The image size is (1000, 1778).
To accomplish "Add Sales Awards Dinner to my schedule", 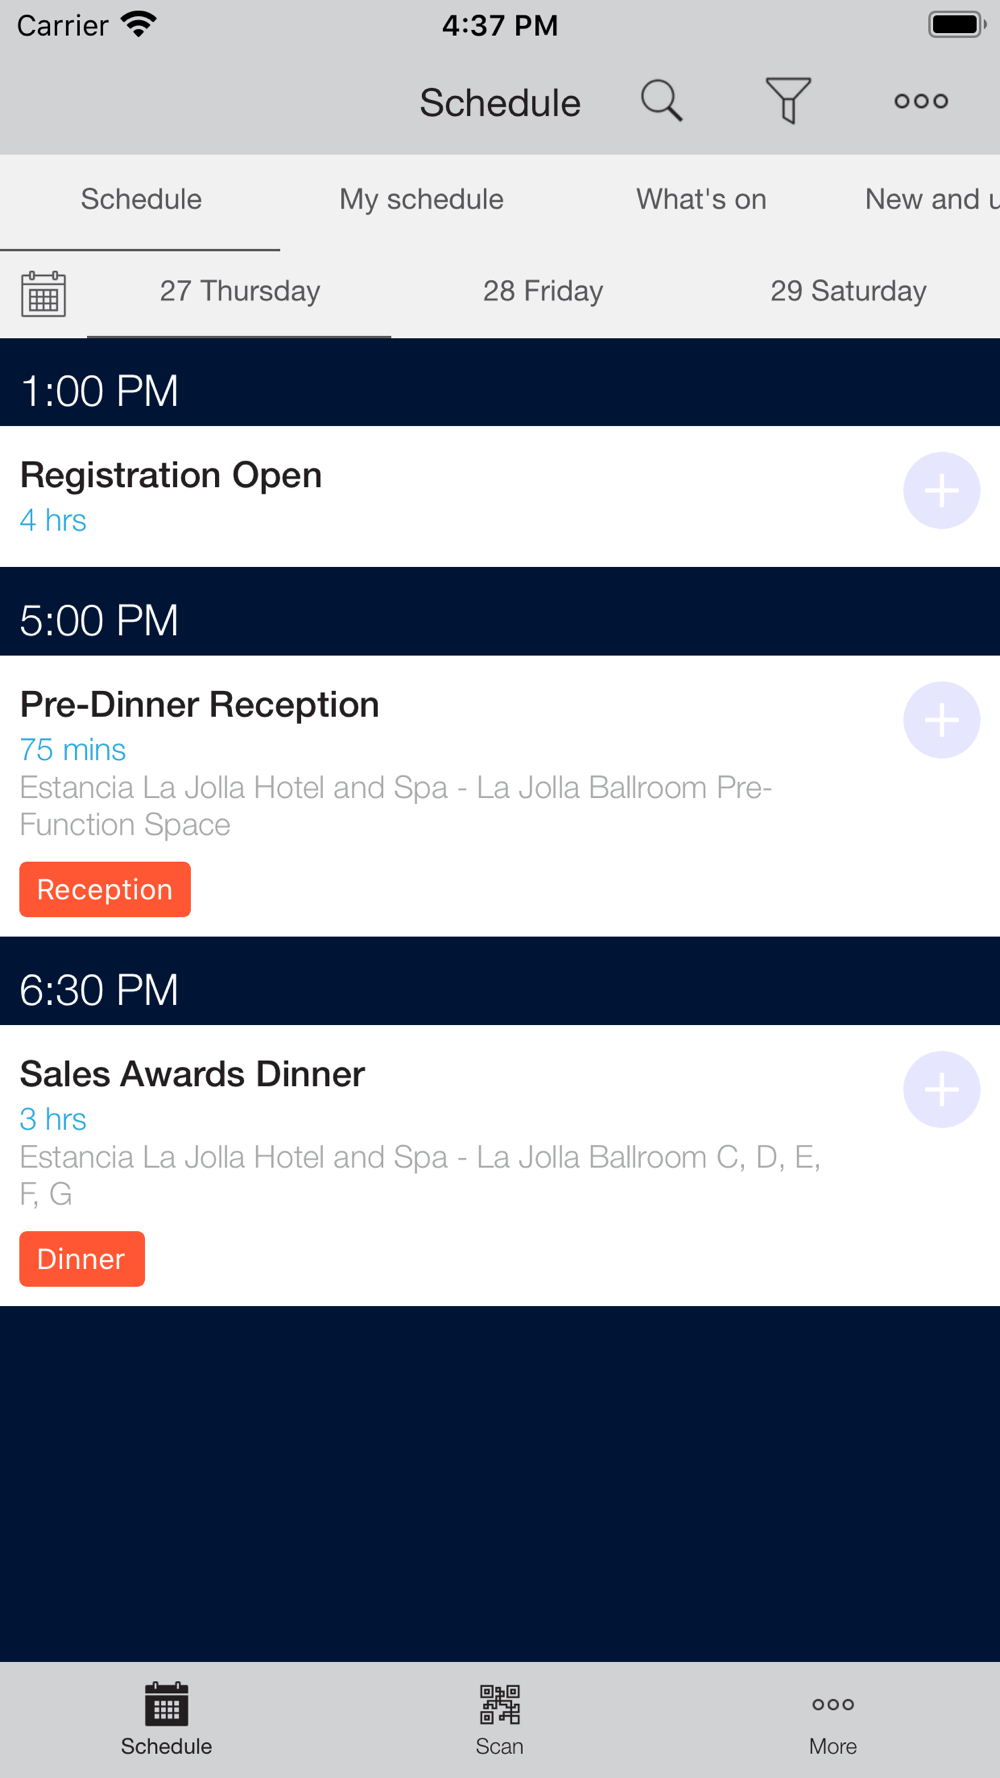I will pyautogui.click(x=941, y=1090).
